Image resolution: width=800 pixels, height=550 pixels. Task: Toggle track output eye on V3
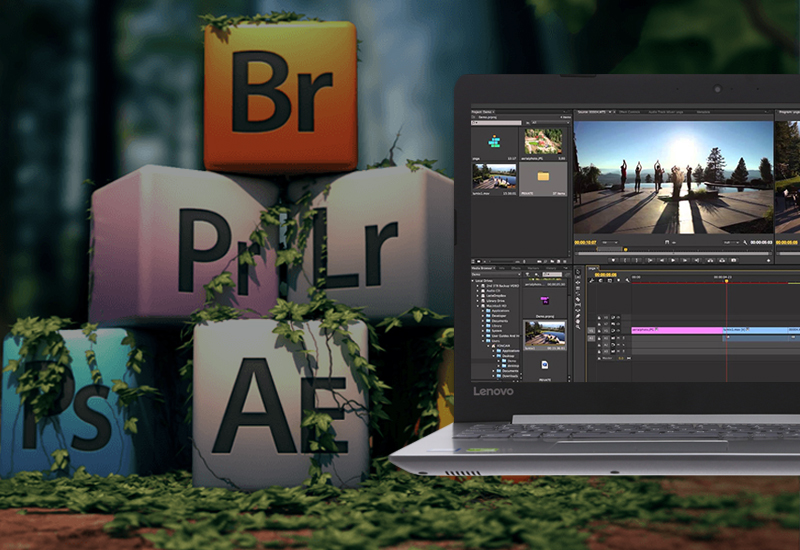(618, 317)
